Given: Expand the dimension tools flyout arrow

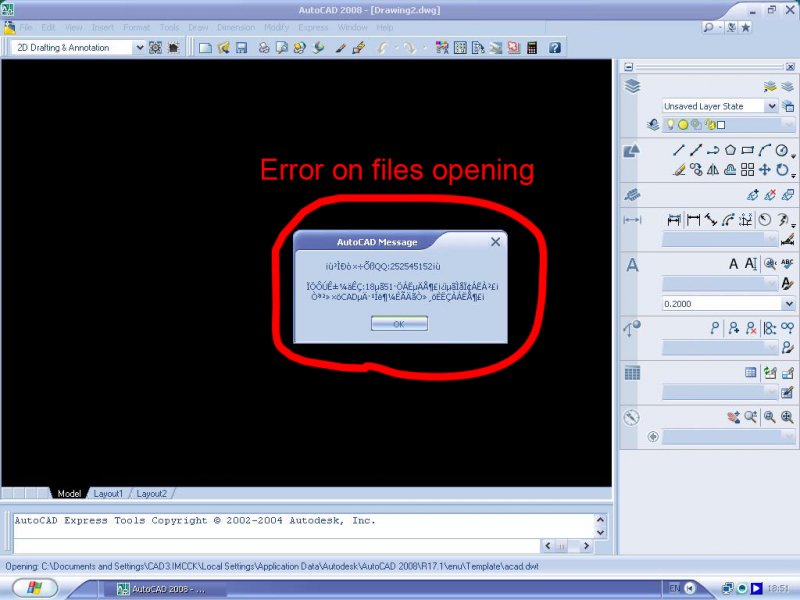Looking at the screenshot, I should [793, 225].
